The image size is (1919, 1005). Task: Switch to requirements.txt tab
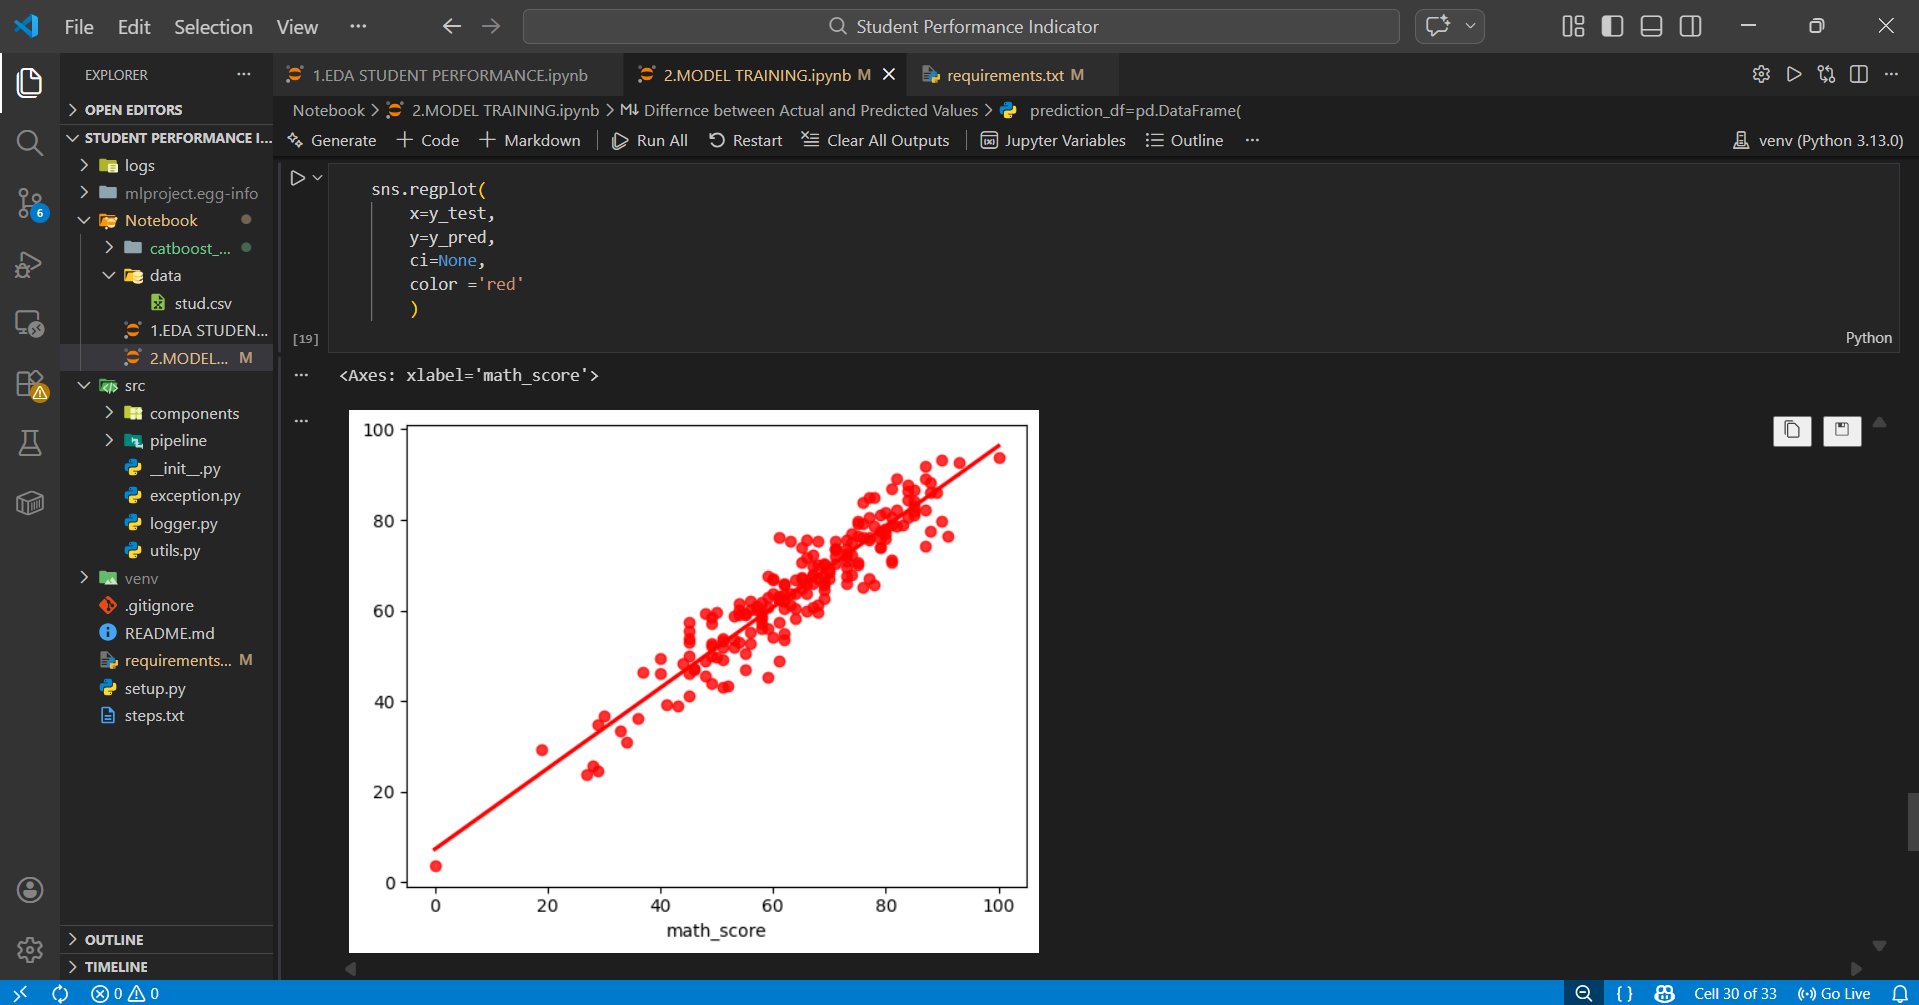[x=1004, y=75]
